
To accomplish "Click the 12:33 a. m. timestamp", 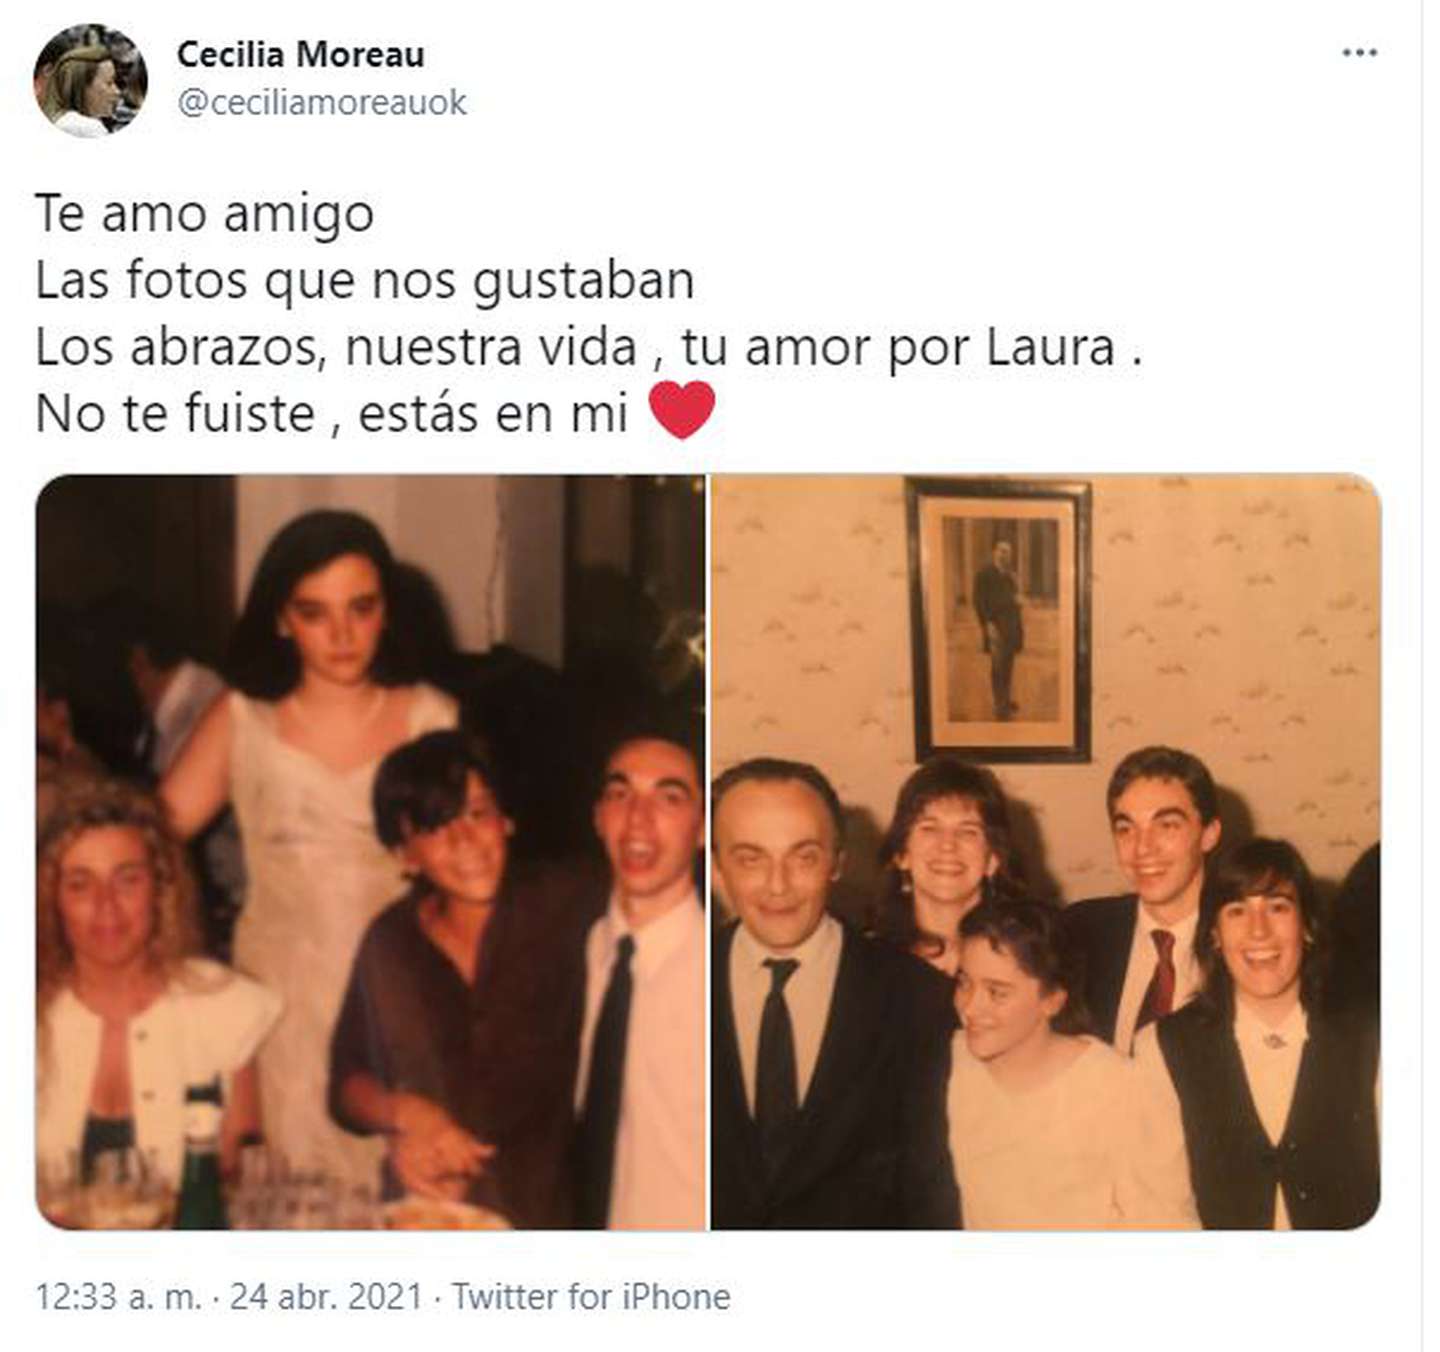I will pyautogui.click(x=118, y=1297).
